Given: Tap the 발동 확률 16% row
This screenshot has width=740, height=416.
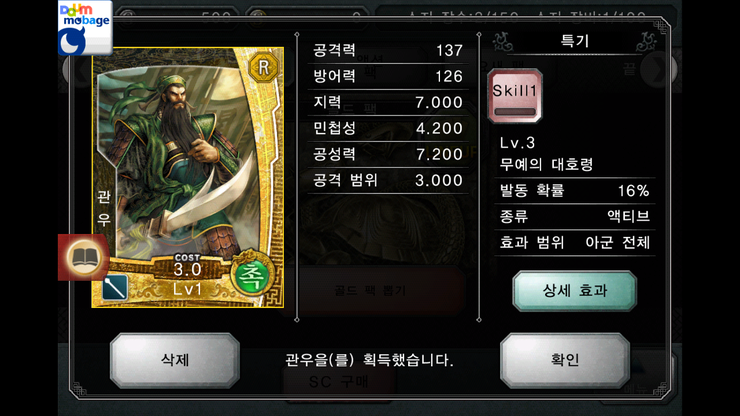Looking at the screenshot, I should point(574,191).
